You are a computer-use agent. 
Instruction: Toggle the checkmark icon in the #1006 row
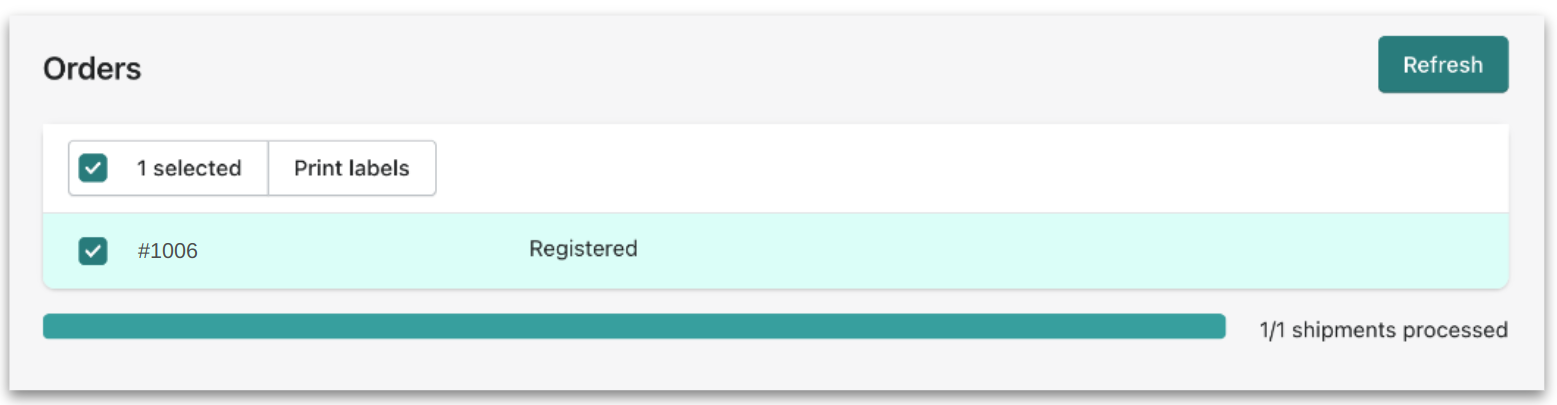tap(93, 251)
